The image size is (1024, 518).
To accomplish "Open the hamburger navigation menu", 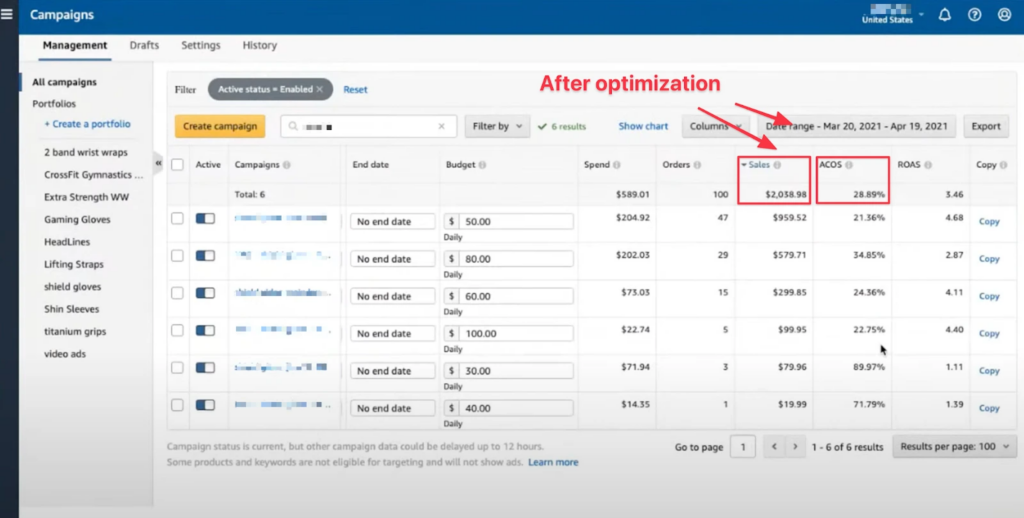I will point(7,14).
